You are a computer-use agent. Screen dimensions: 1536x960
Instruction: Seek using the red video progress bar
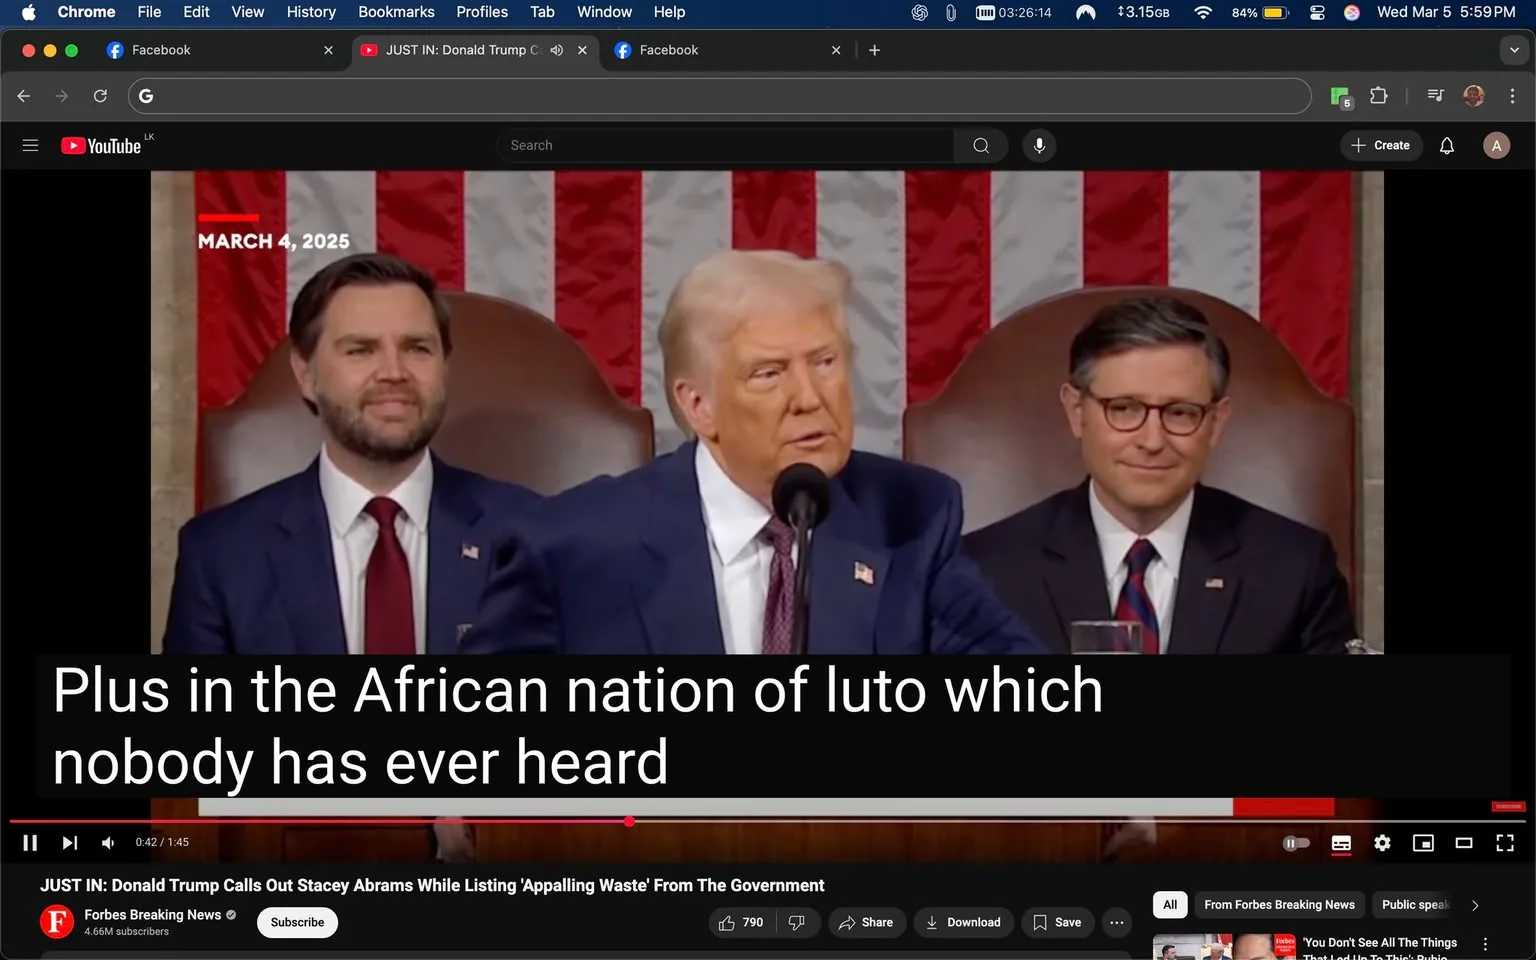coord(629,821)
